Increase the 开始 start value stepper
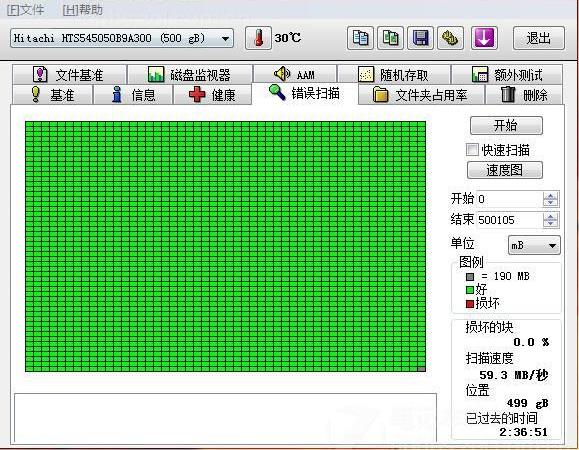 click(551, 195)
